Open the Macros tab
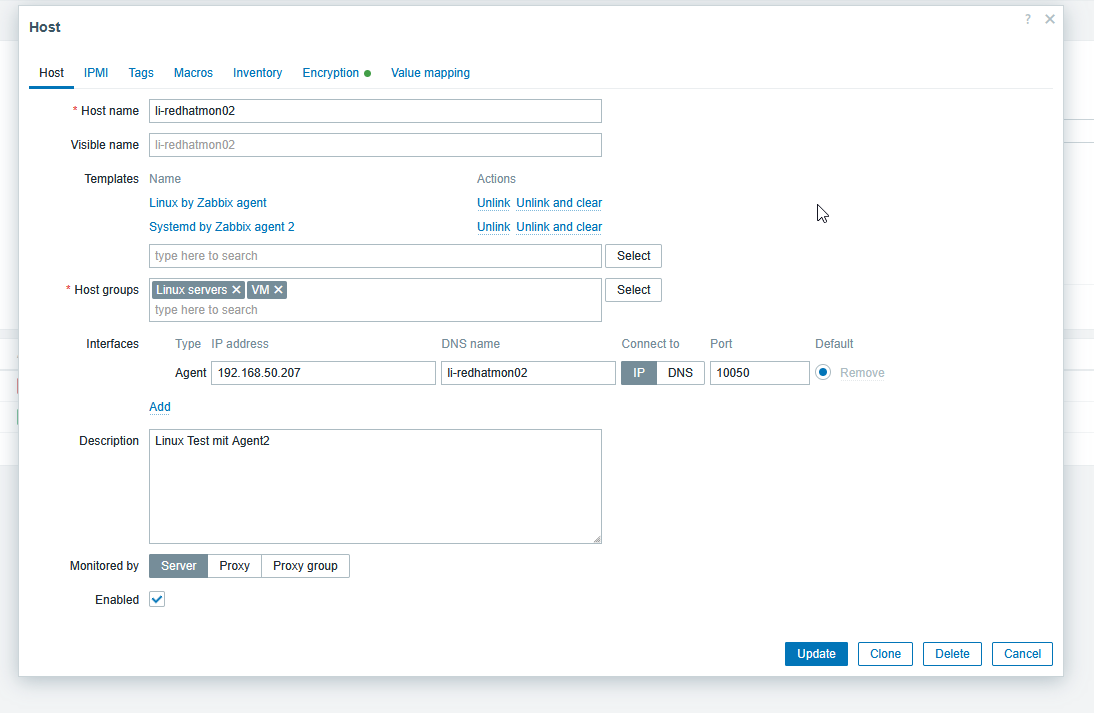 pos(193,73)
